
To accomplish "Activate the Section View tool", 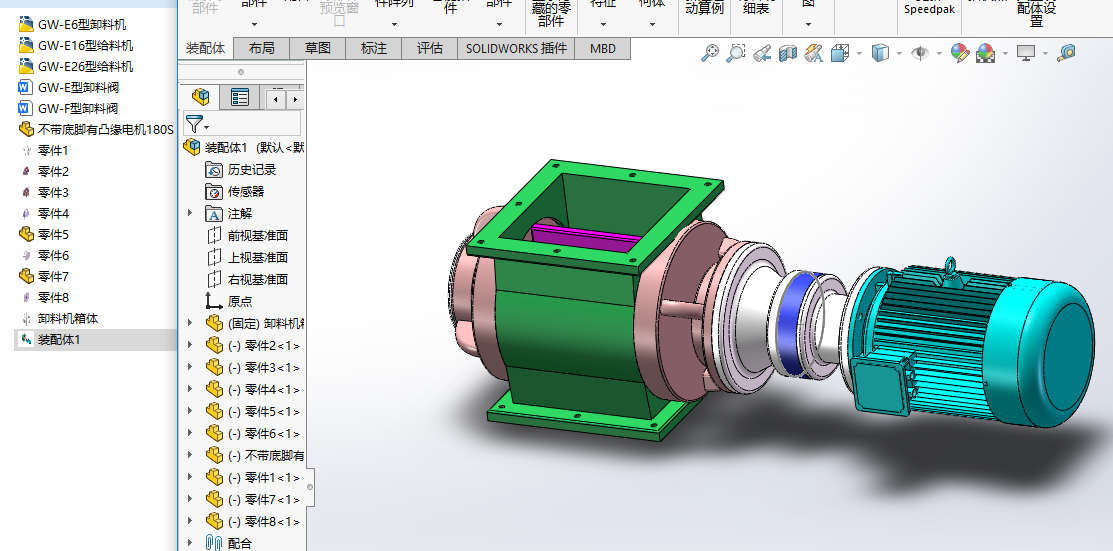I will click(x=788, y=53).
